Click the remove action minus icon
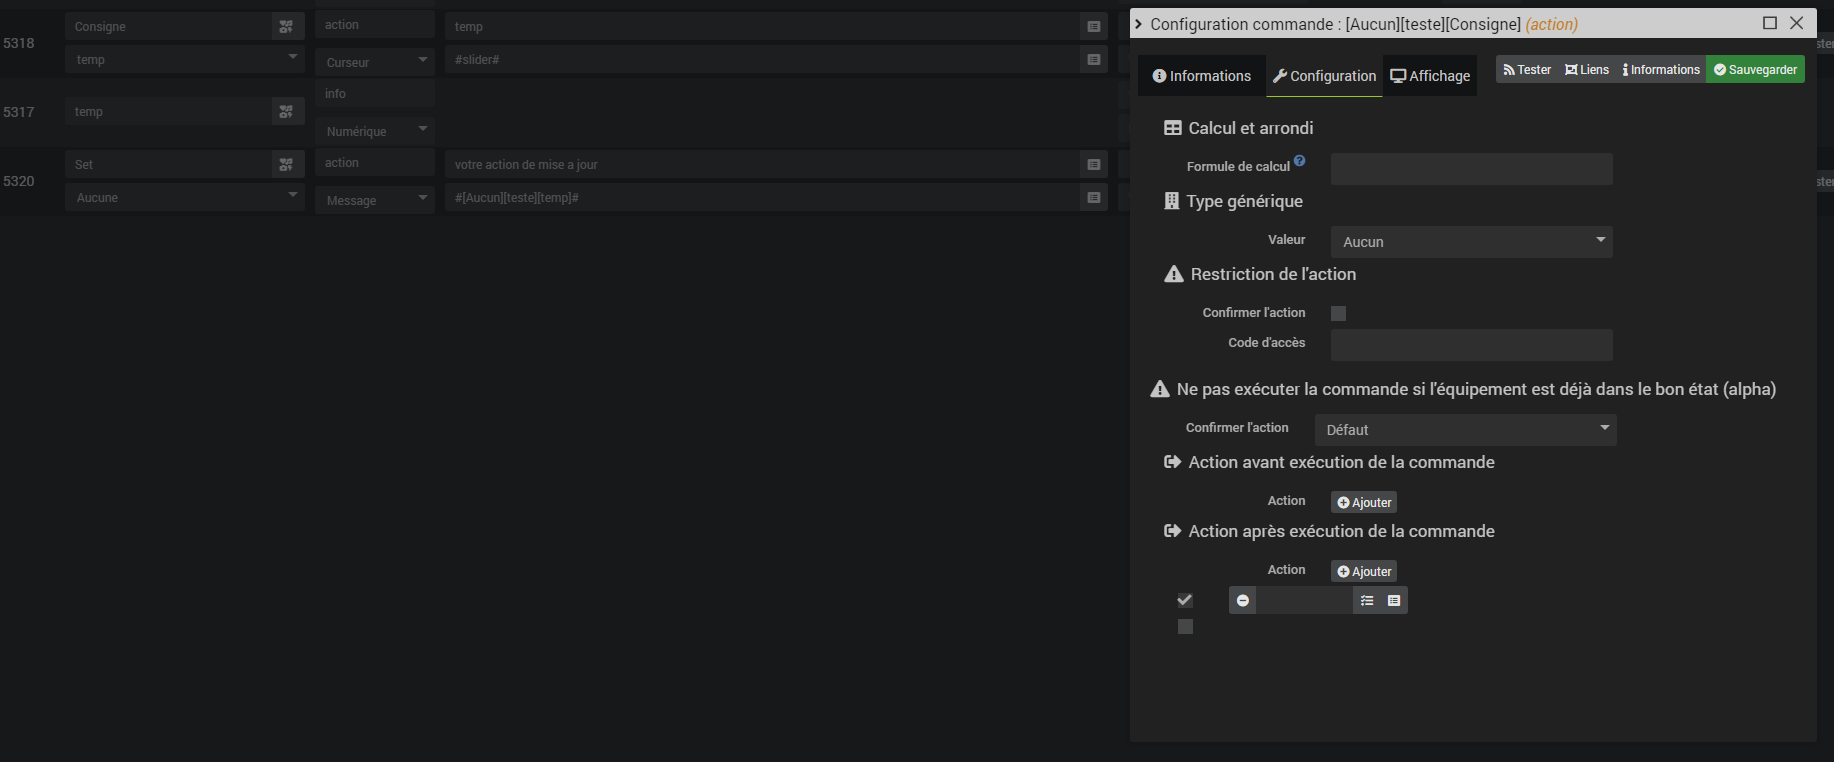The width and height of the screenshot is (1834, 762). [1242, 601]
